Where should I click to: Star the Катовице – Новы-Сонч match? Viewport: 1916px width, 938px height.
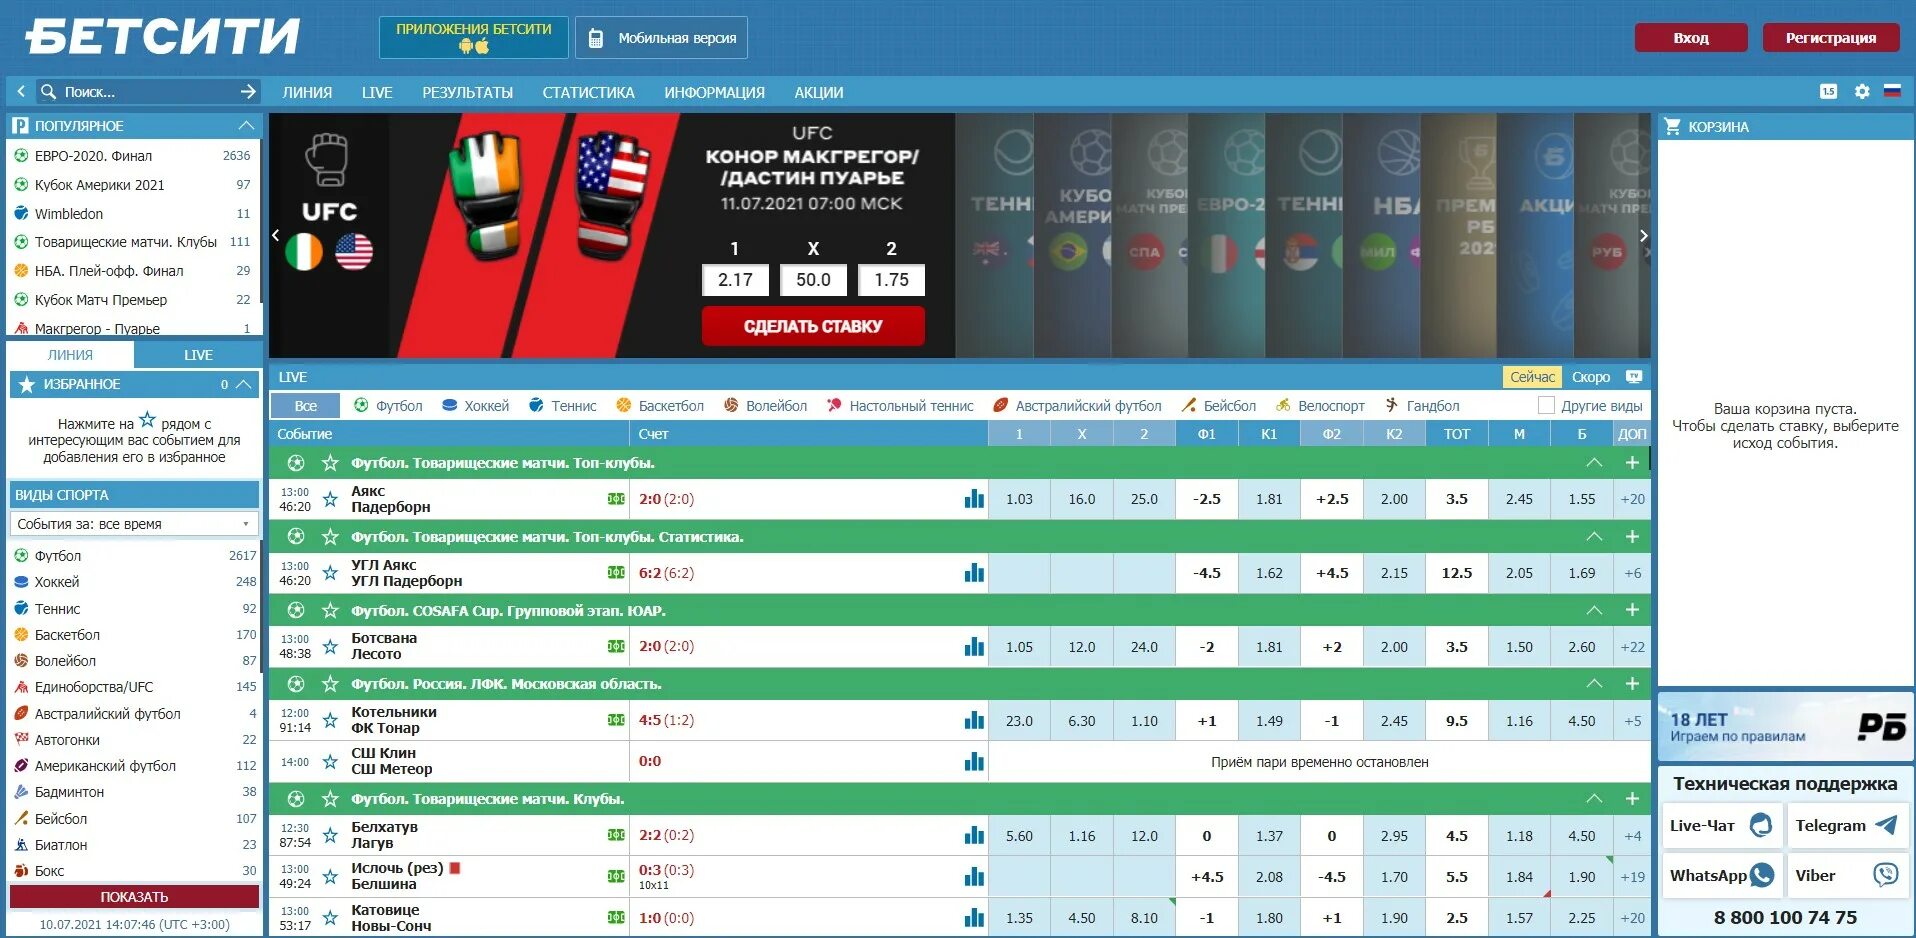[330, 918]
